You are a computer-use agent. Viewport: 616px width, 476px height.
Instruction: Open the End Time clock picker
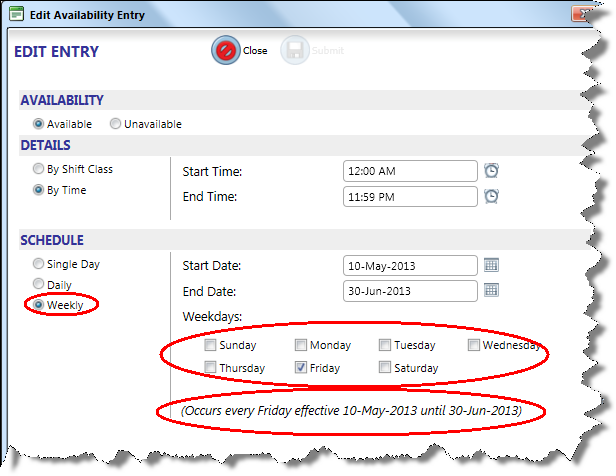(491, 197)
